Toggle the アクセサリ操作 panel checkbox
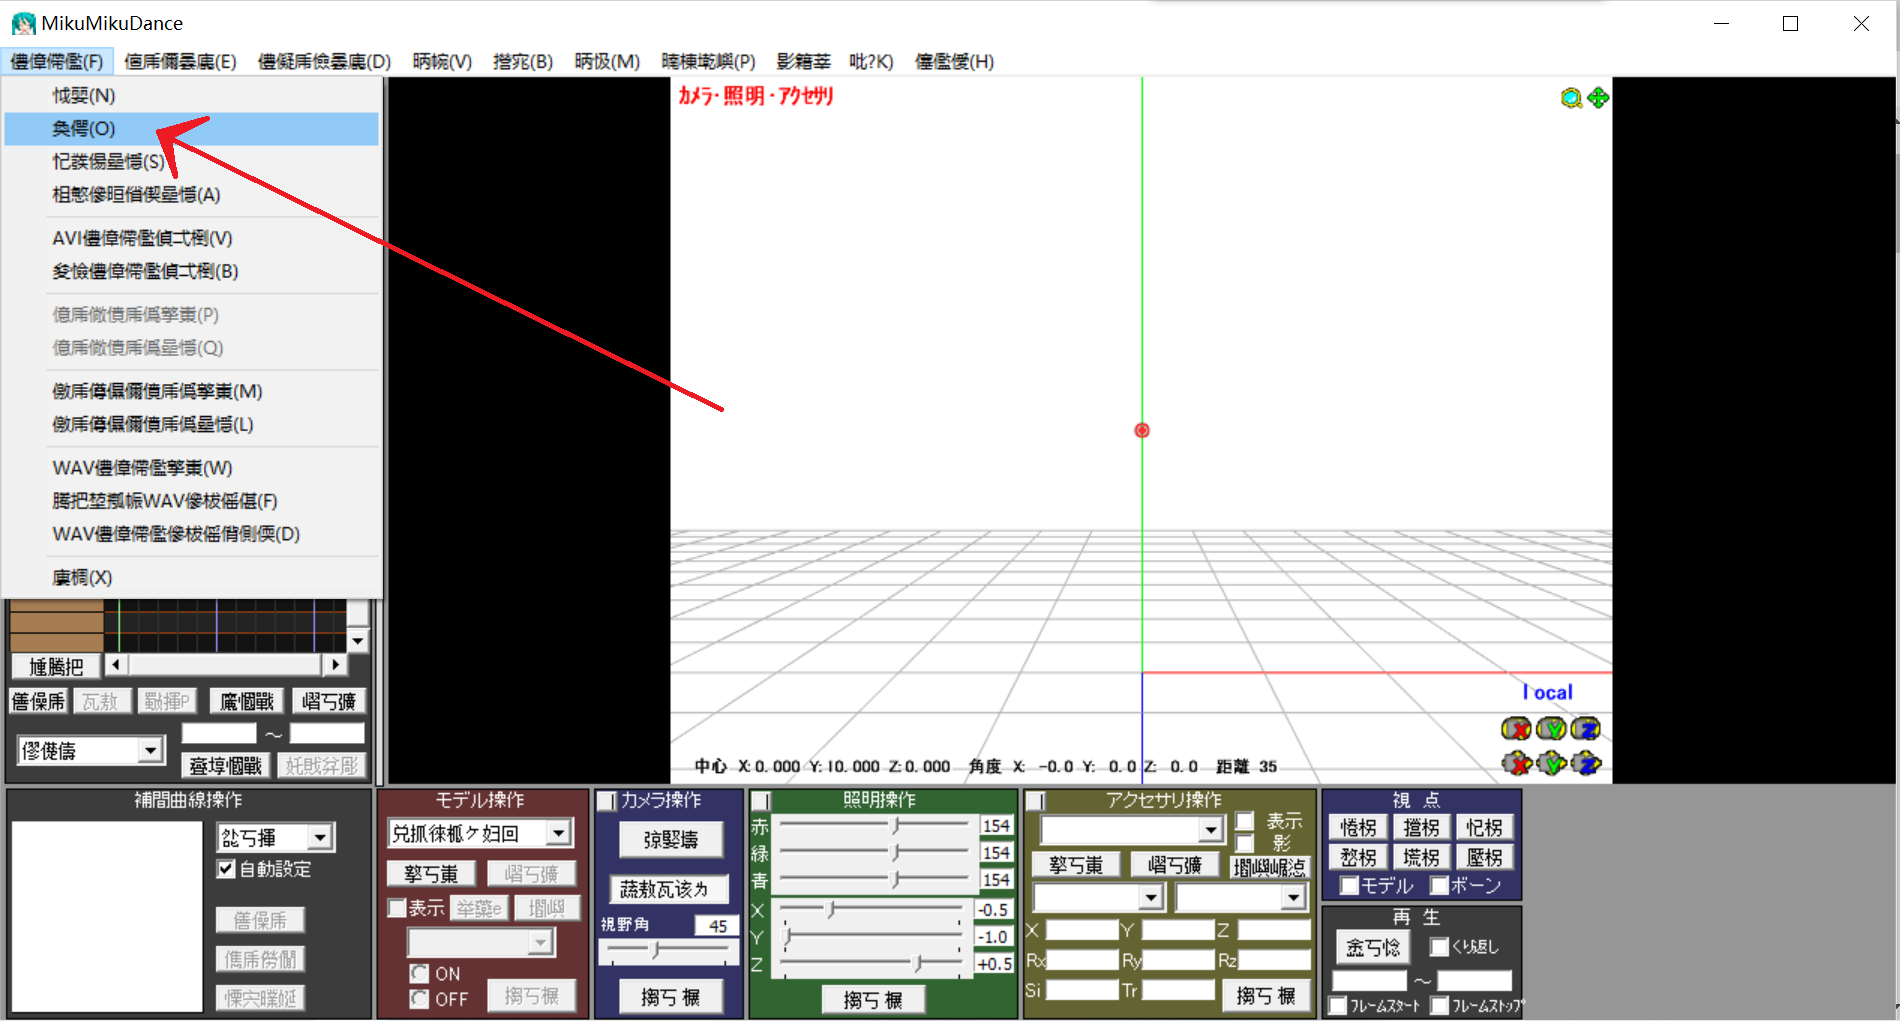 click(x=1035, y=801)
